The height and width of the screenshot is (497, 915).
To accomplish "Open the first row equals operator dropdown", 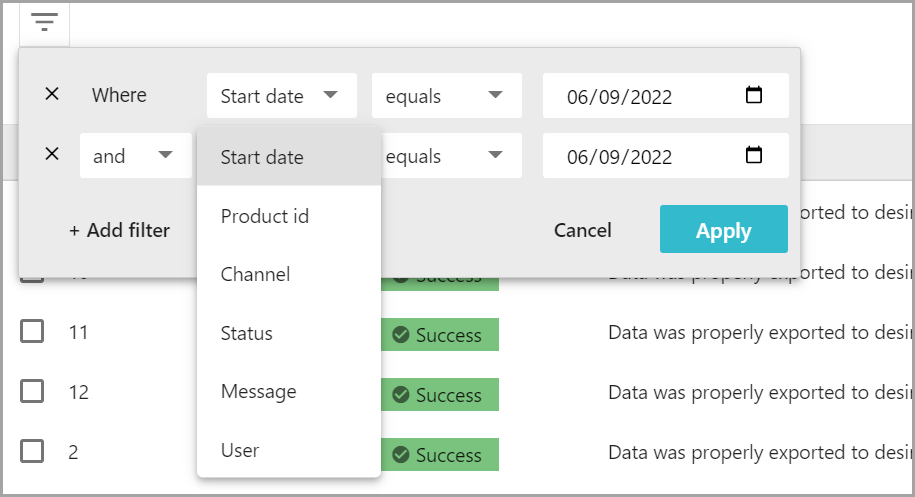I will click(x=446, y=96).
